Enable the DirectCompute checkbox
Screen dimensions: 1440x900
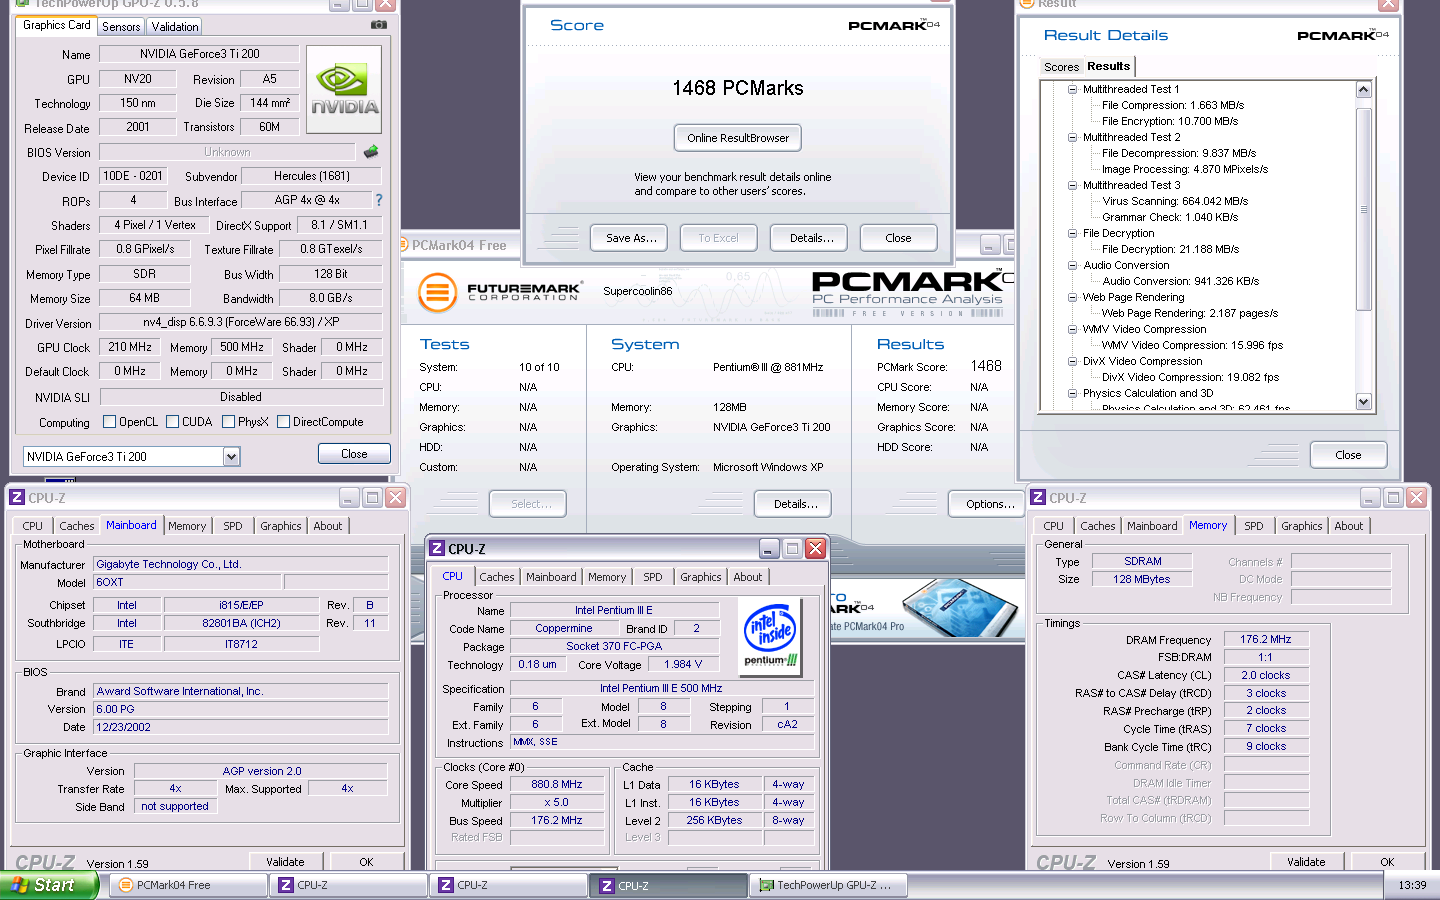284,421
